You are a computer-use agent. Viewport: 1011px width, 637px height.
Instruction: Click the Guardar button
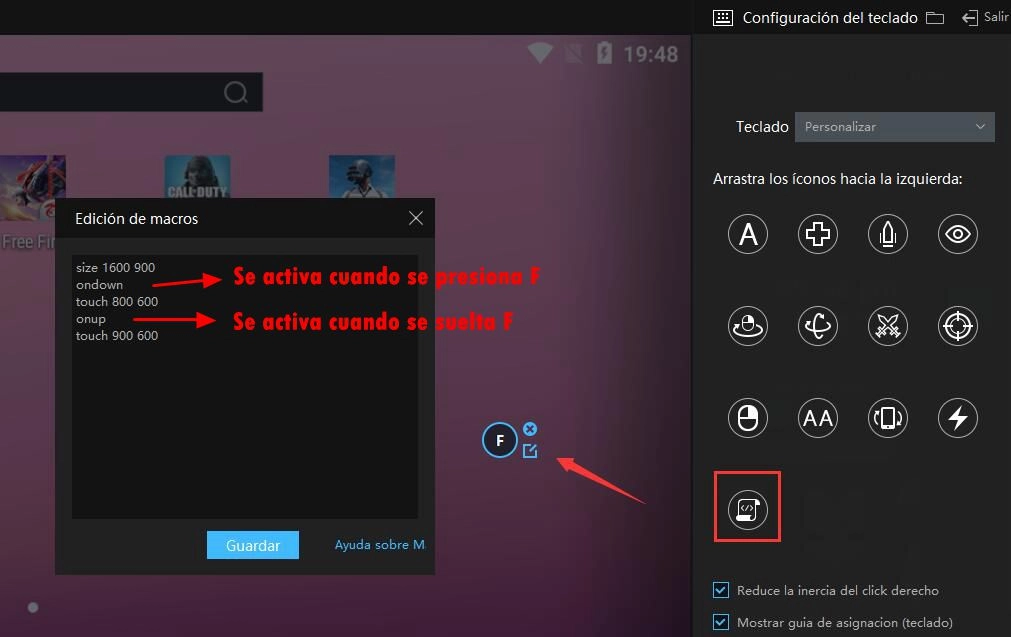coord(253,545)
